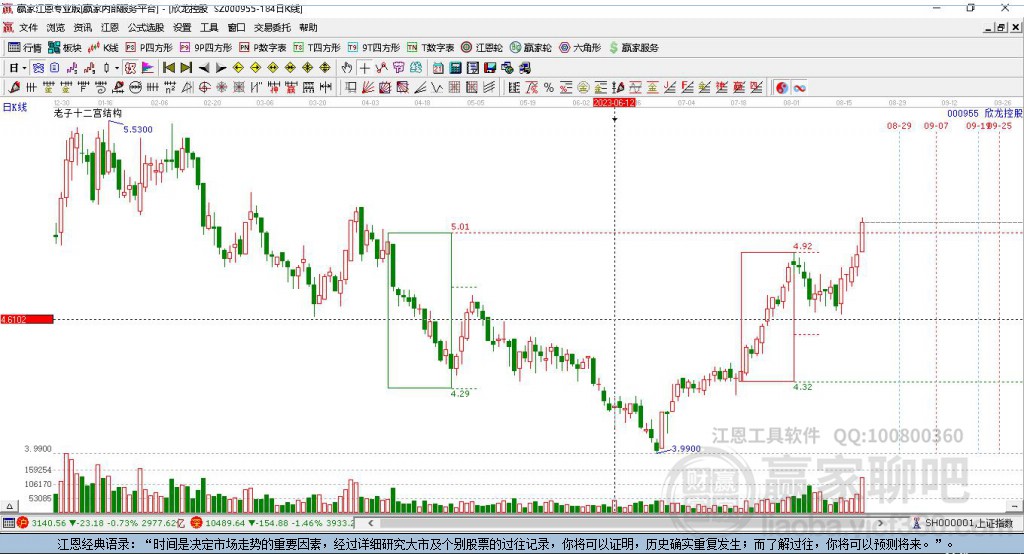This screenshot has height=554, width=1024.
Task: Click the 5.01 price level label
Action: tap(460, 227)
